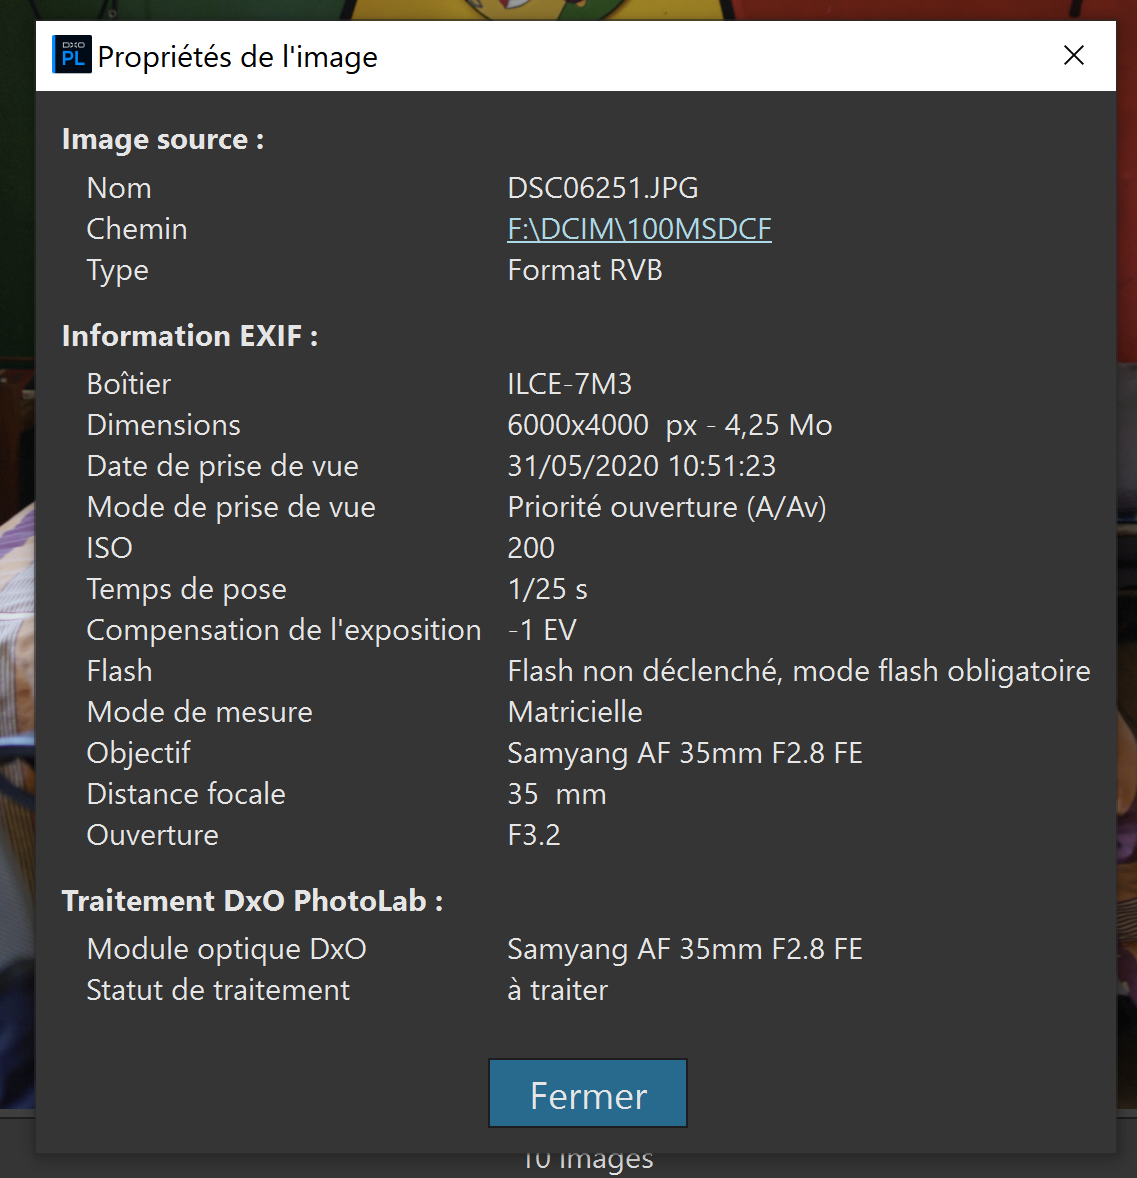The image size is (1137, 1178).
Task: Select the file name DSC06251.JPG
Action: (x=603, y=188)
